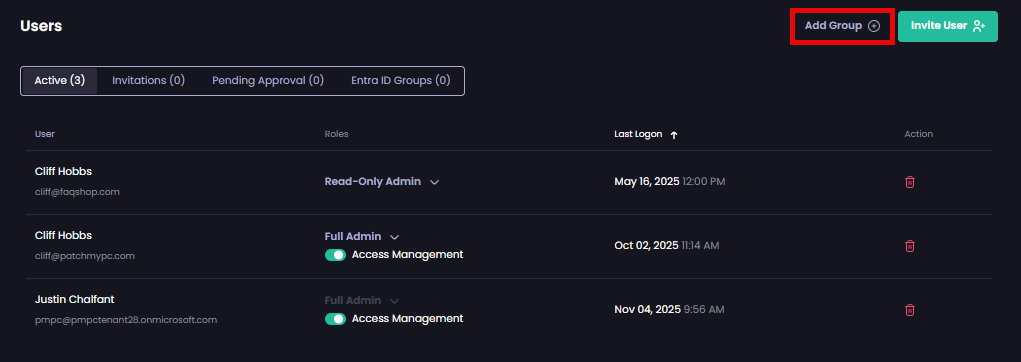Click the Invite User button
The width and height of the screenshot is (1021, 362).
tap(947, 26)
